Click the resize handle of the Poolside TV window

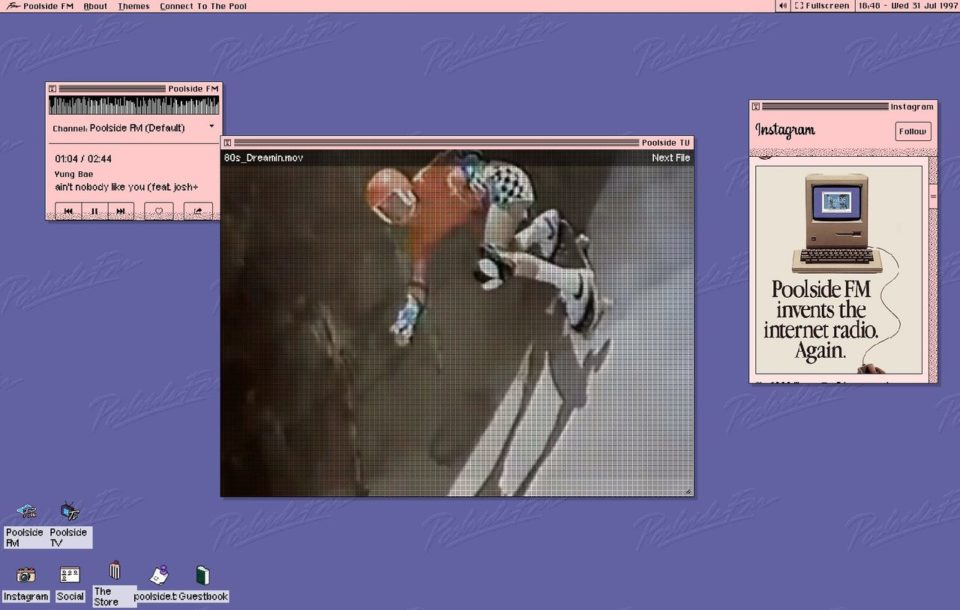point(688,491)
